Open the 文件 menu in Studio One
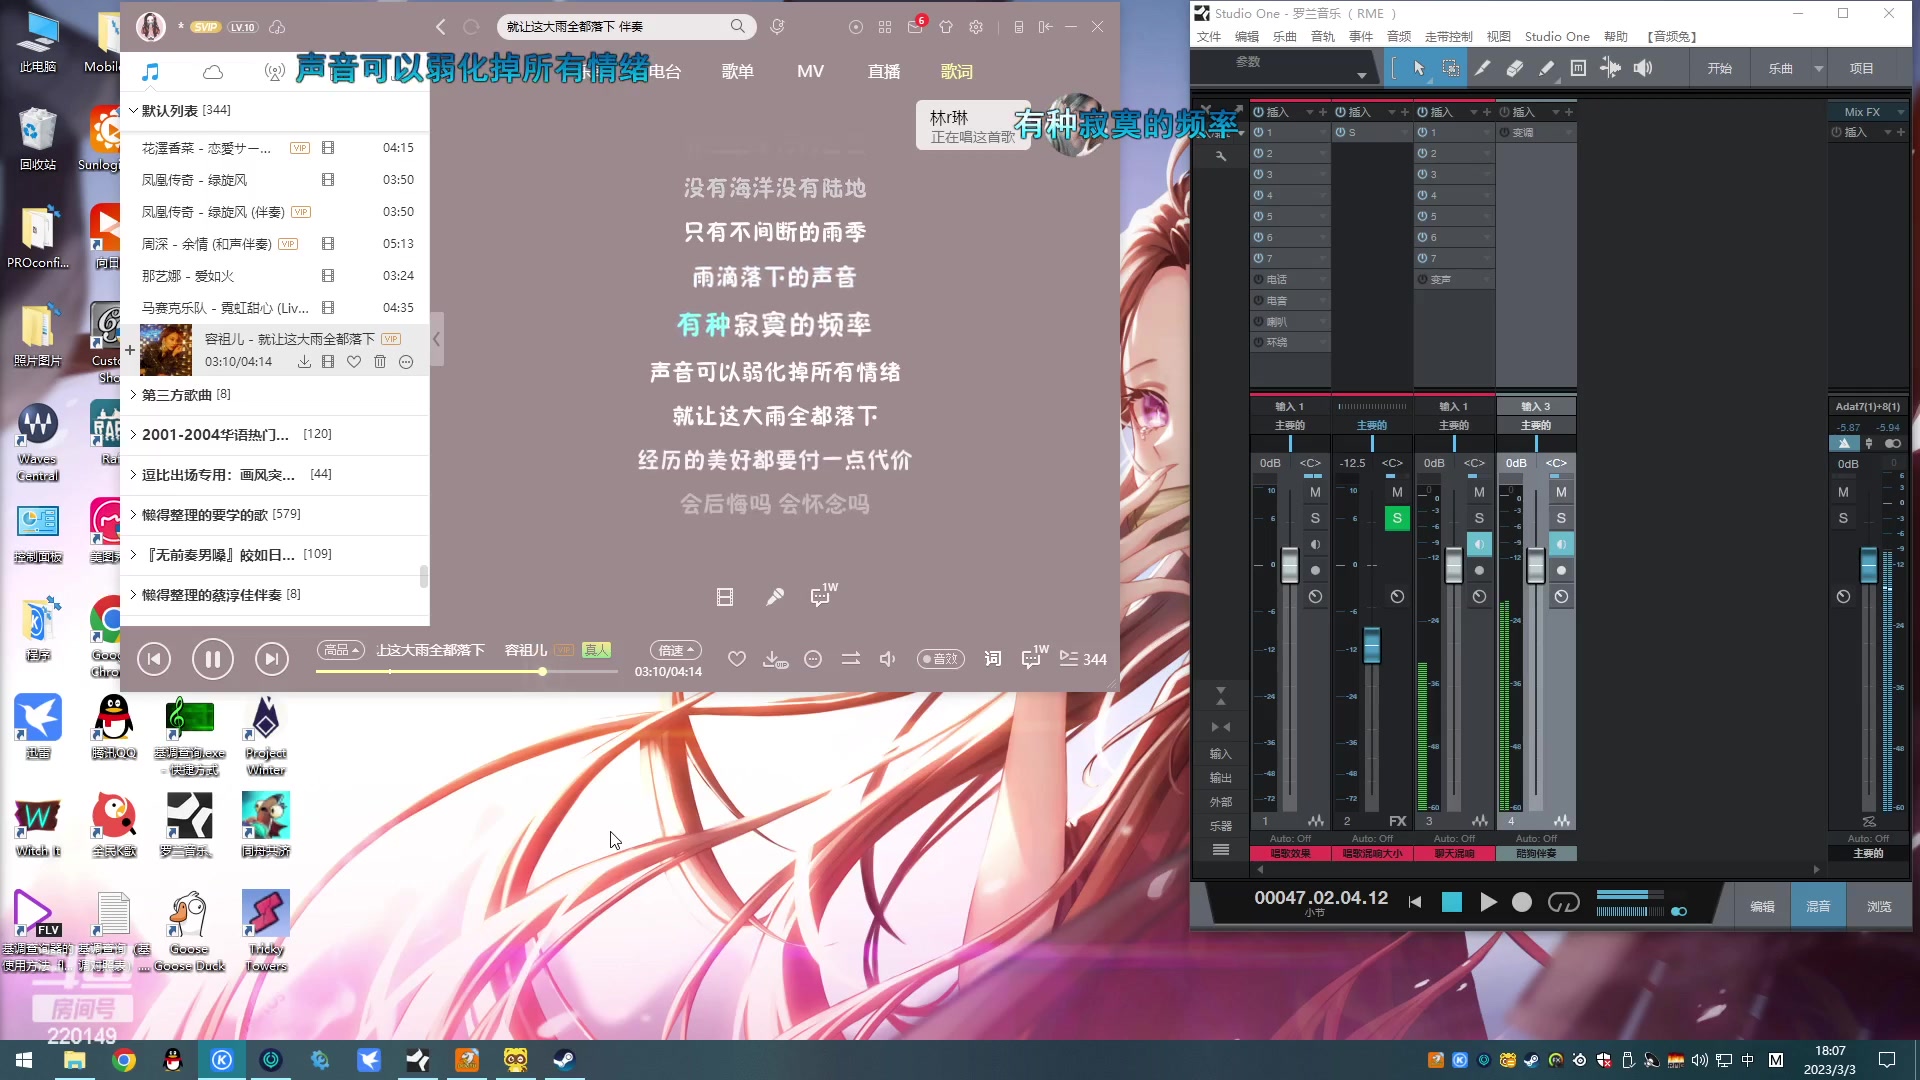The image size is (1920, 1080). pos(1209,37)
